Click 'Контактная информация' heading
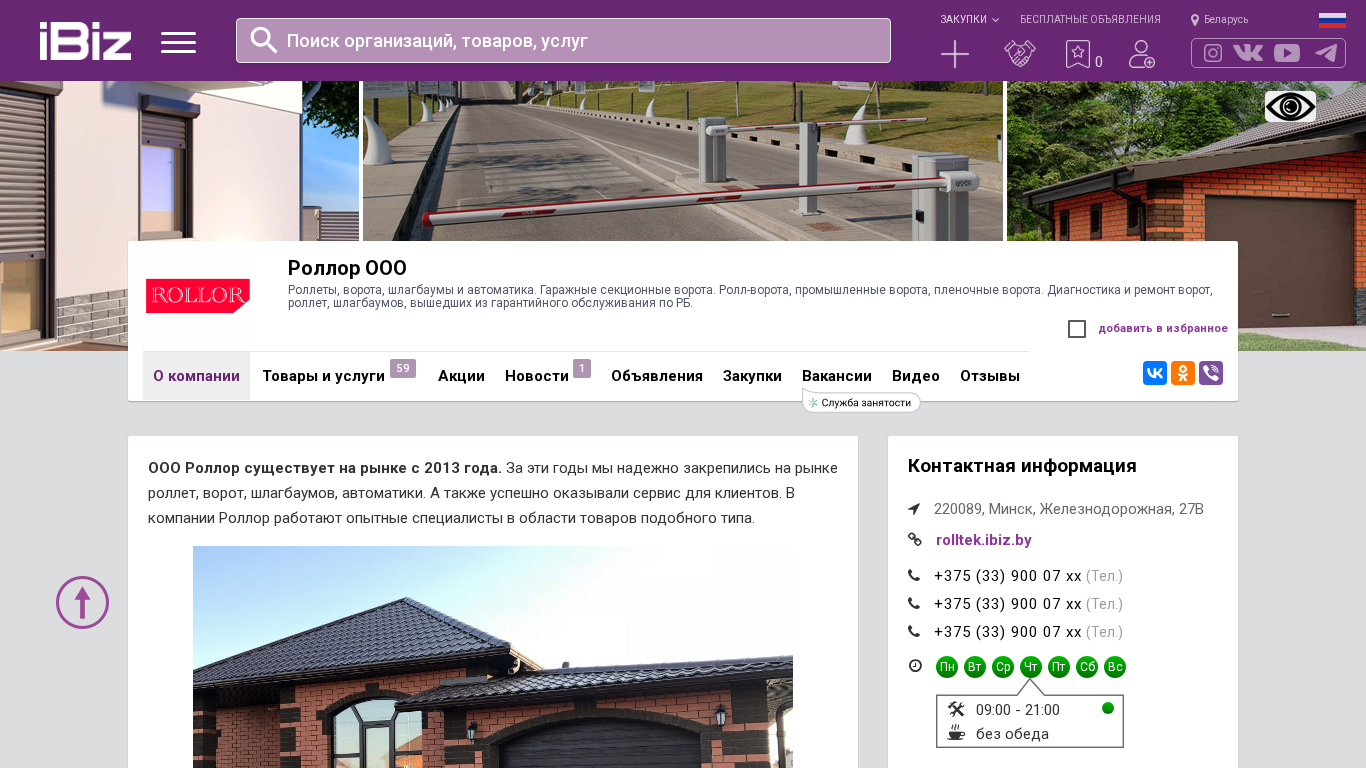The width and height of the screenshot is (1366, 768). coord(1022,466)
